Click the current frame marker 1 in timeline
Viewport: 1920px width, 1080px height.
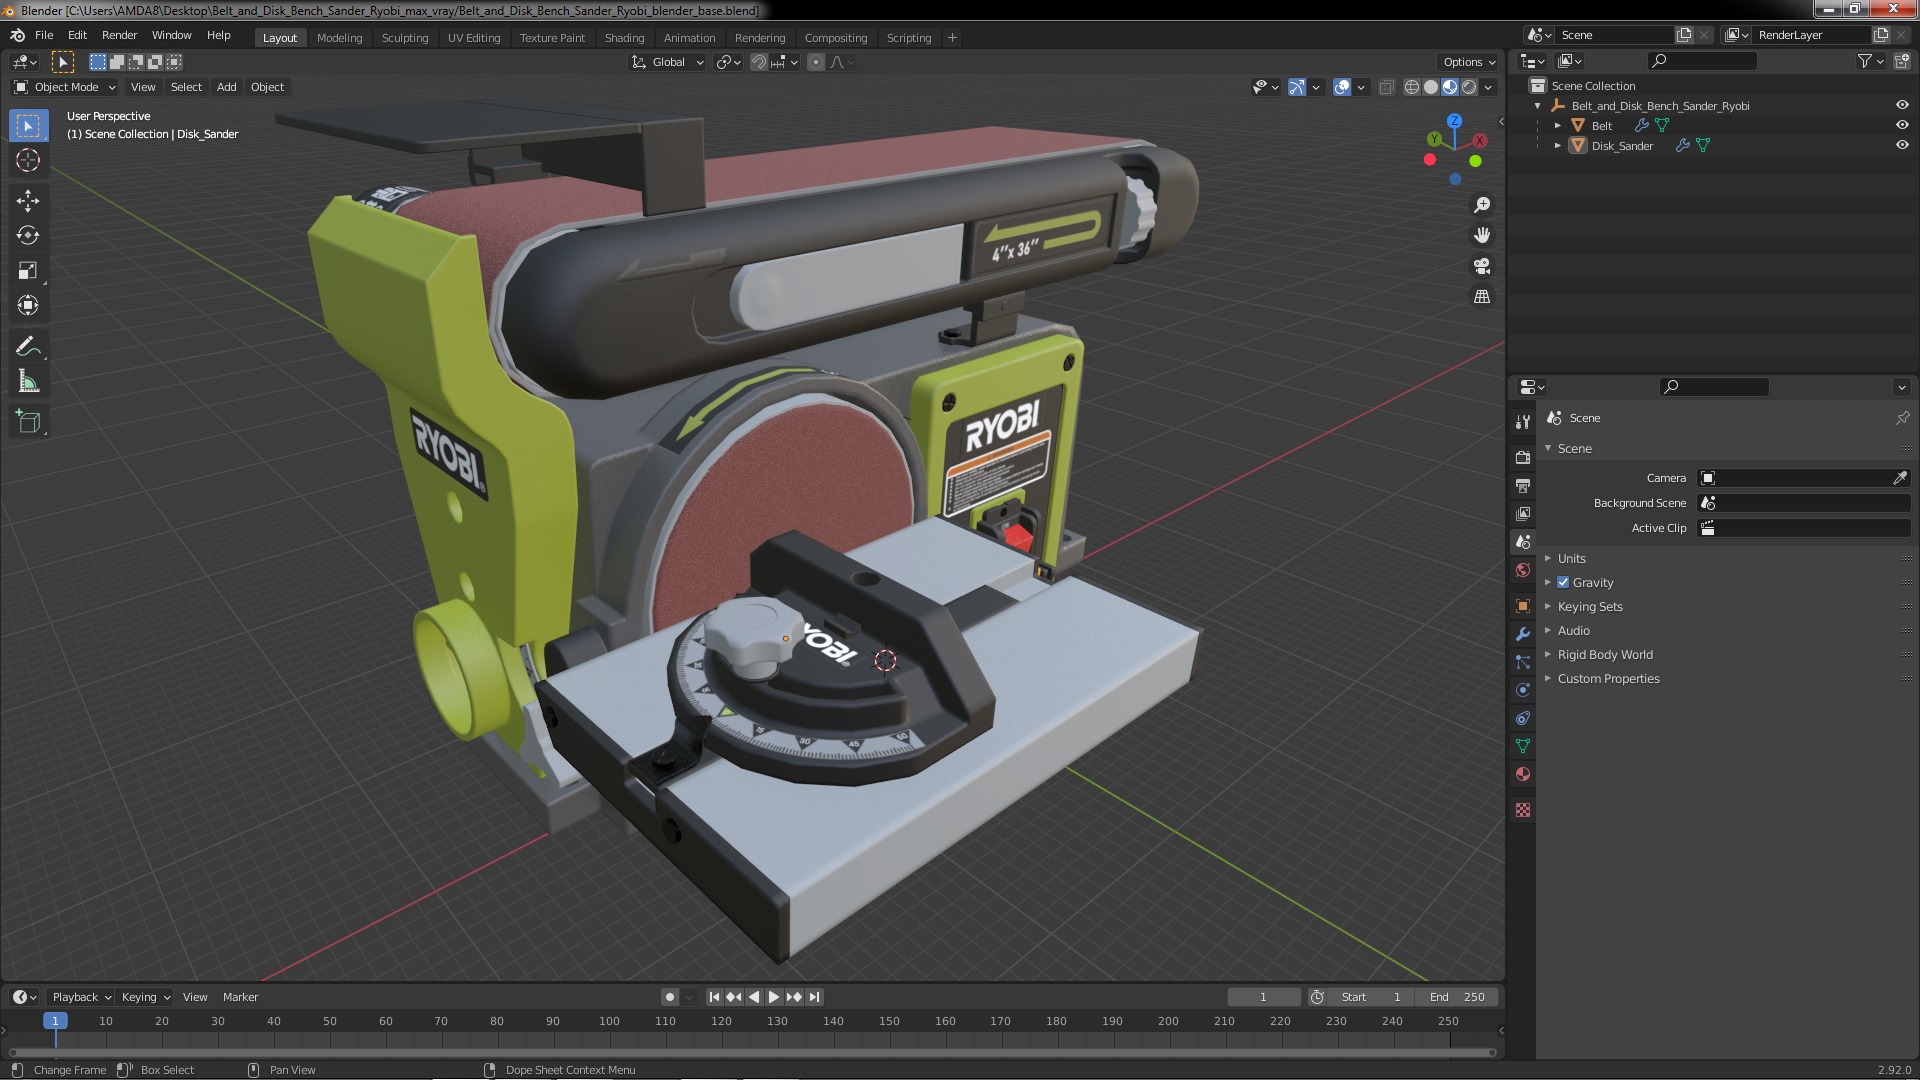click(55, 1022)
